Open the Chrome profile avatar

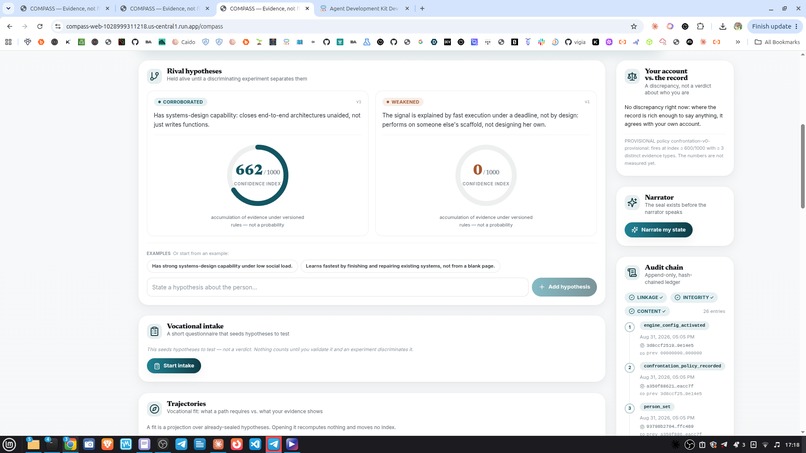tap(738, 26)
